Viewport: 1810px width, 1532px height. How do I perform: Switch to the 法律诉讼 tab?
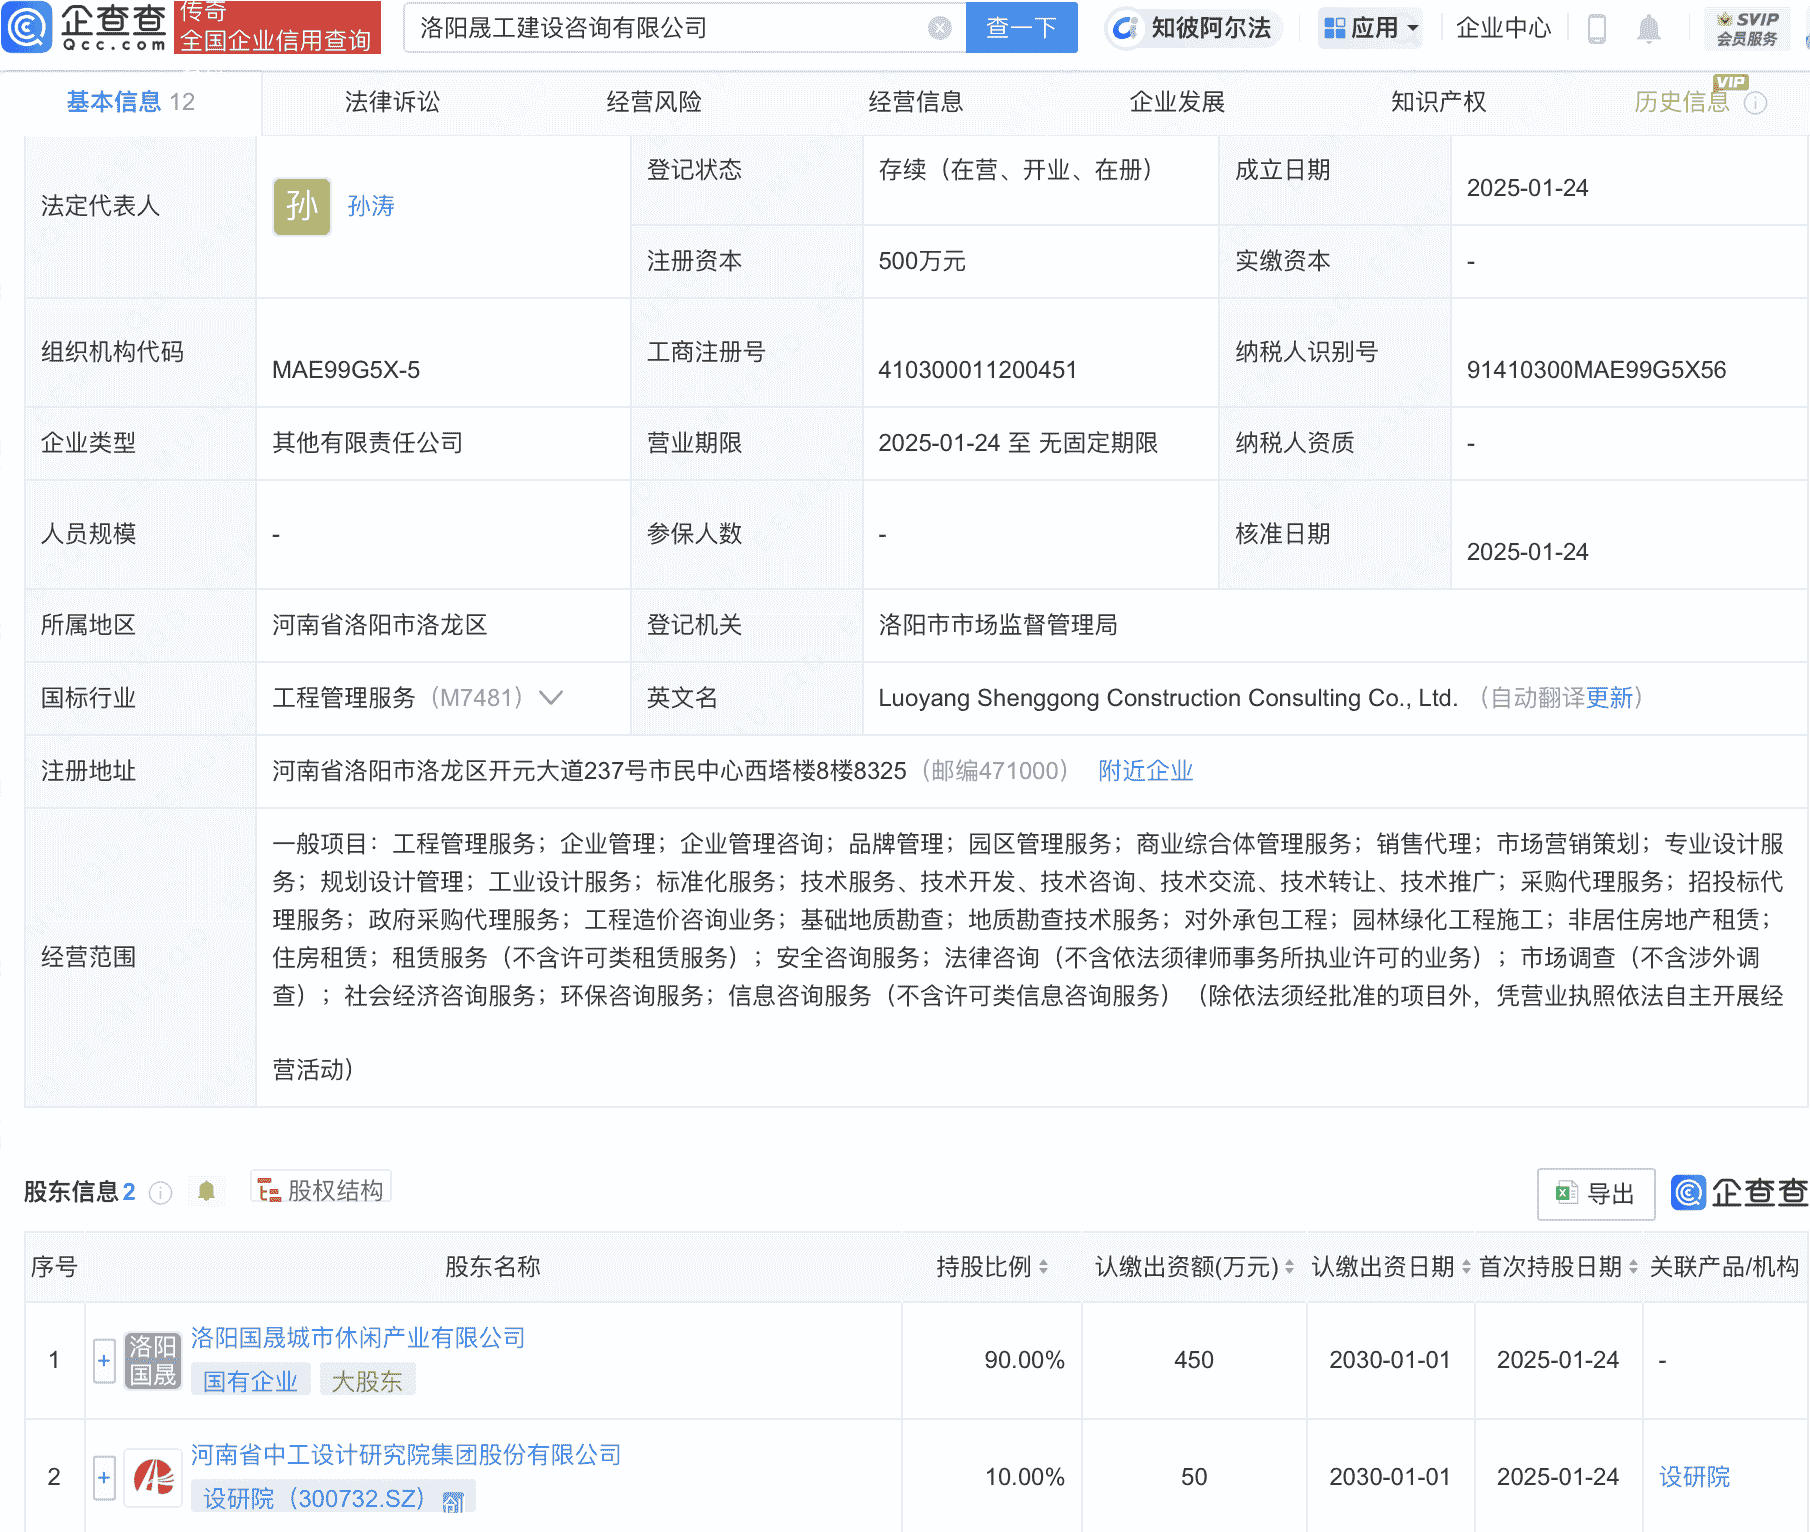coord(391,101)
